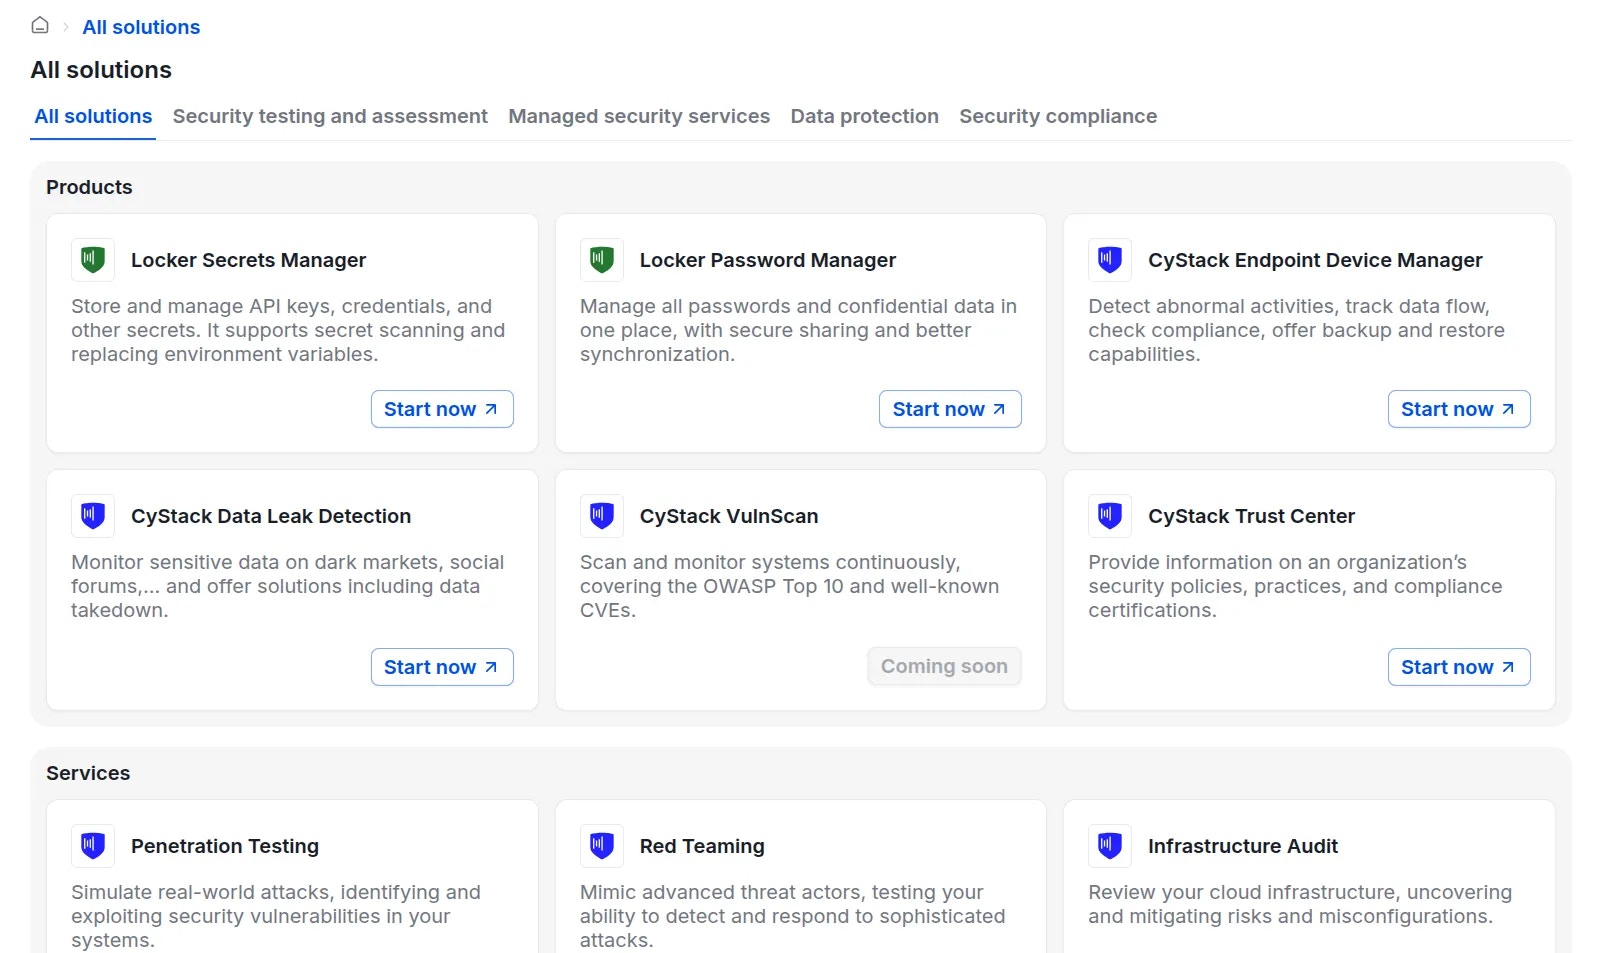Click the Services section heading
1600x953 pixels.
click(x=88, y=773)
